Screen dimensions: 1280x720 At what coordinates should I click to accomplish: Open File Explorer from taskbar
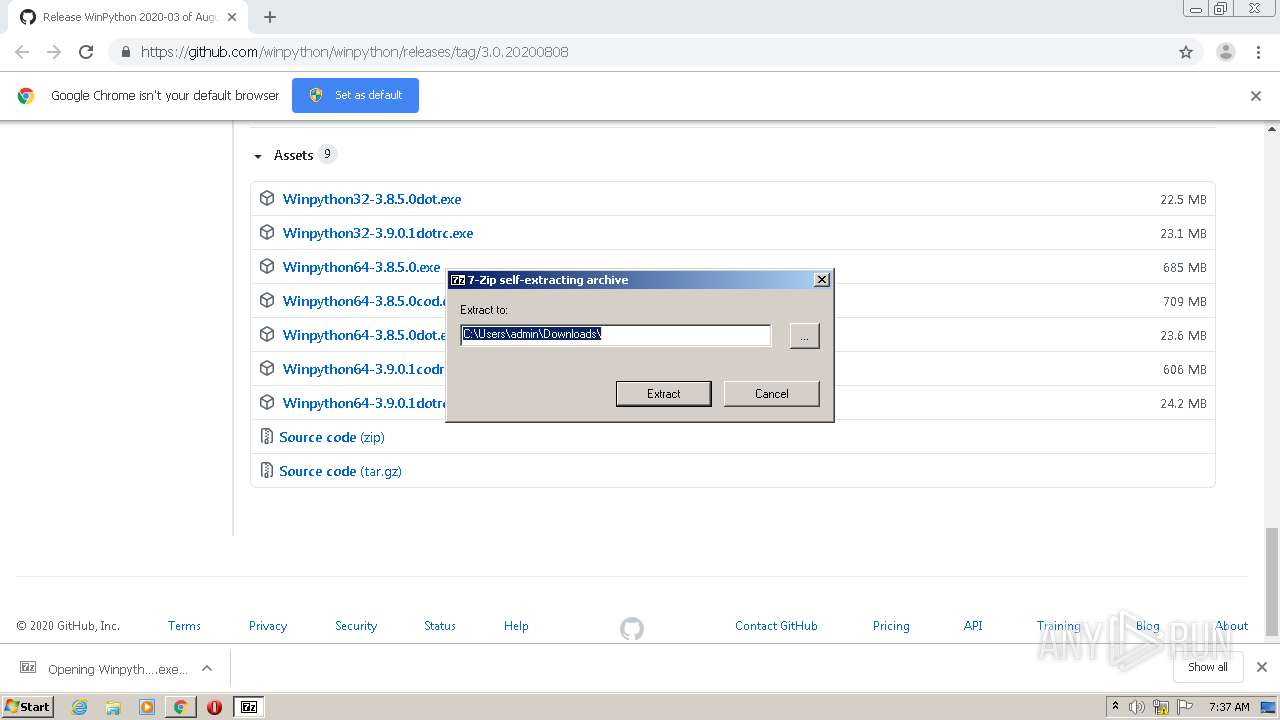113,707
